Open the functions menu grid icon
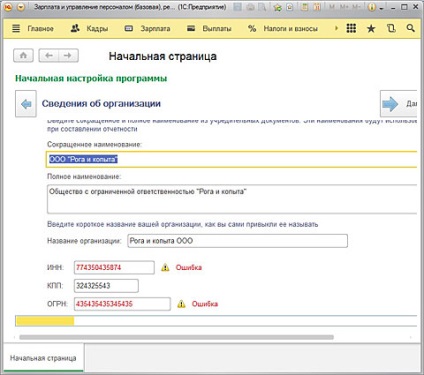 (x=351, y=28)
